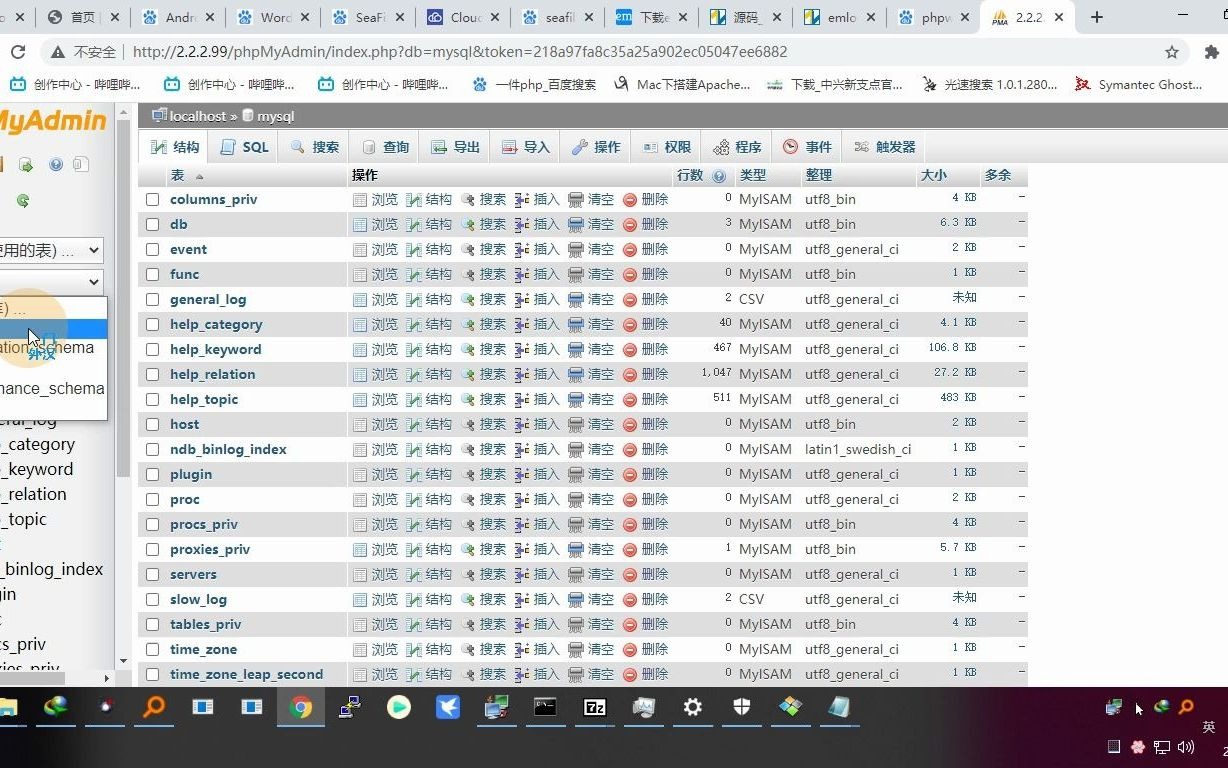
Task: Open the 导入 import tab
Action: 526,147
